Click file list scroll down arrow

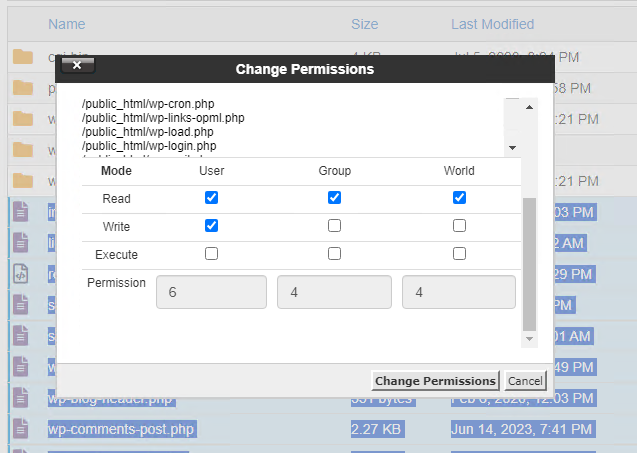point(513,148)
